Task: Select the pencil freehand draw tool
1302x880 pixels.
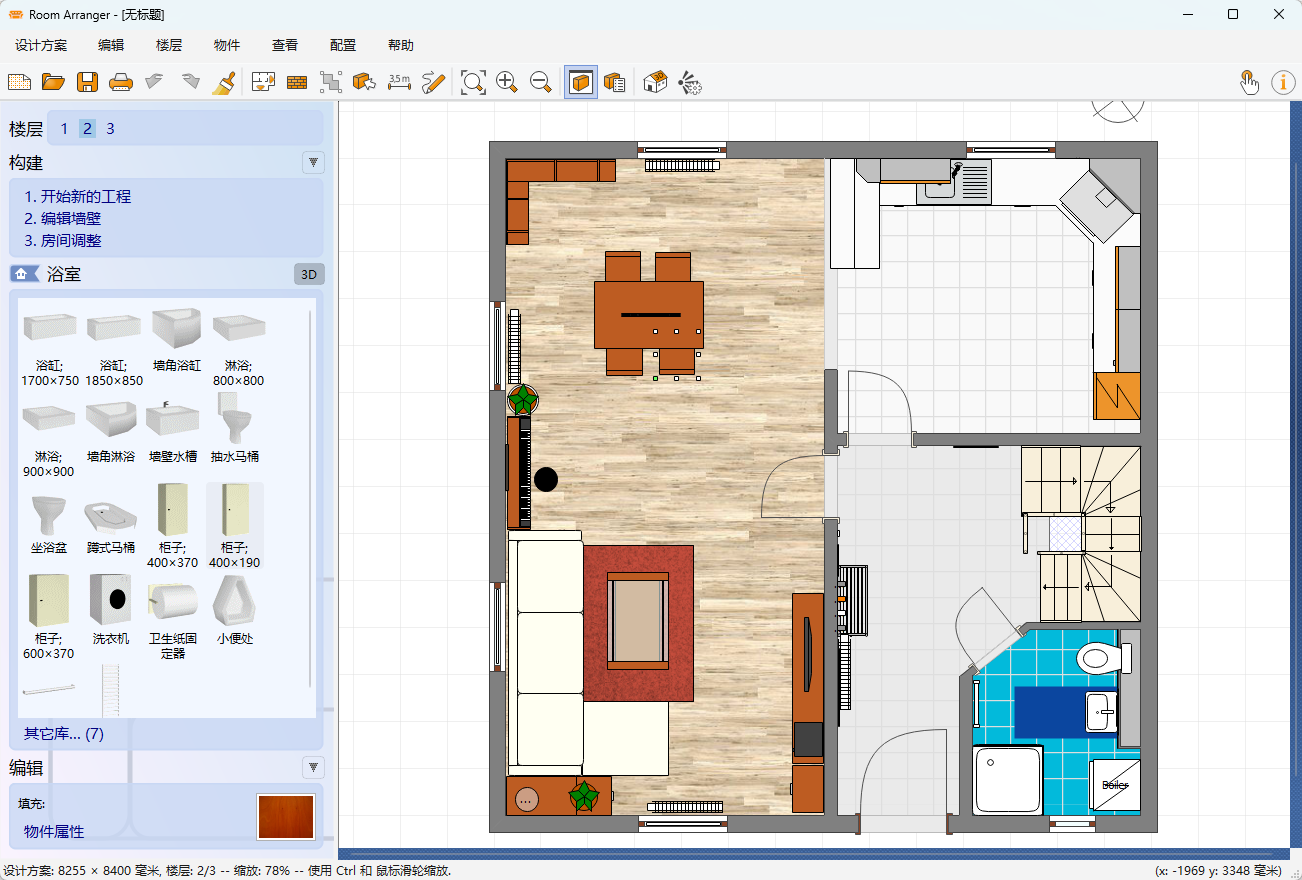Action: point(433,82)
